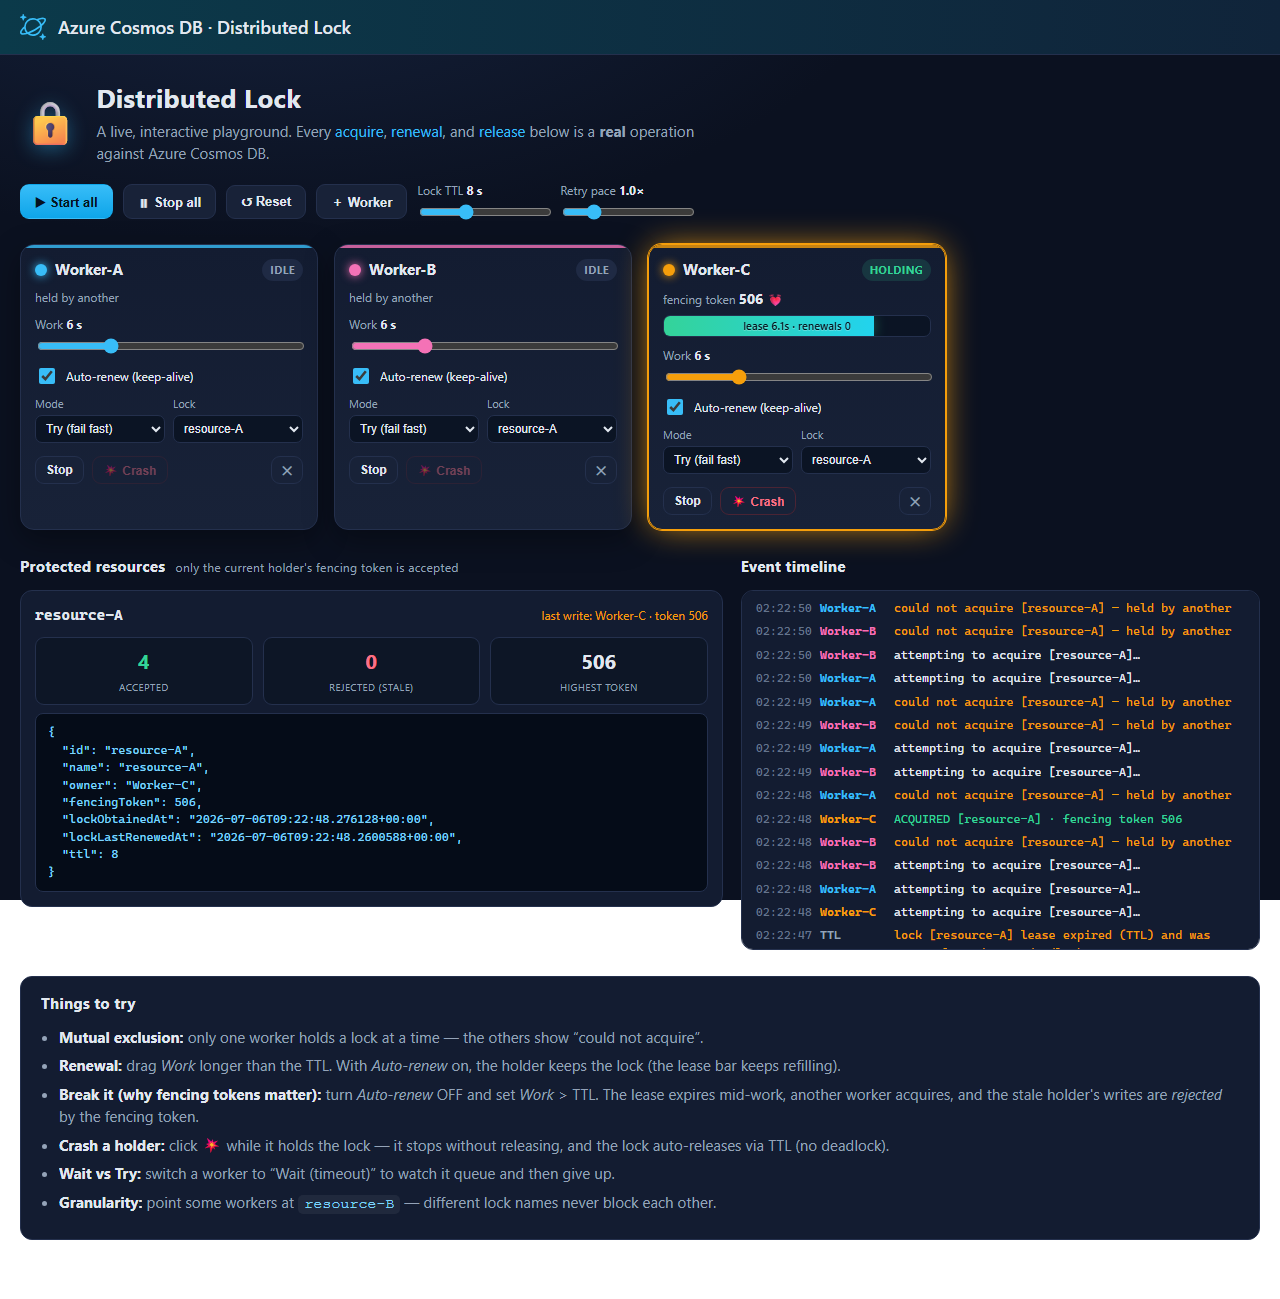
Task: Stop Worker-C
Action: point(688,501)
